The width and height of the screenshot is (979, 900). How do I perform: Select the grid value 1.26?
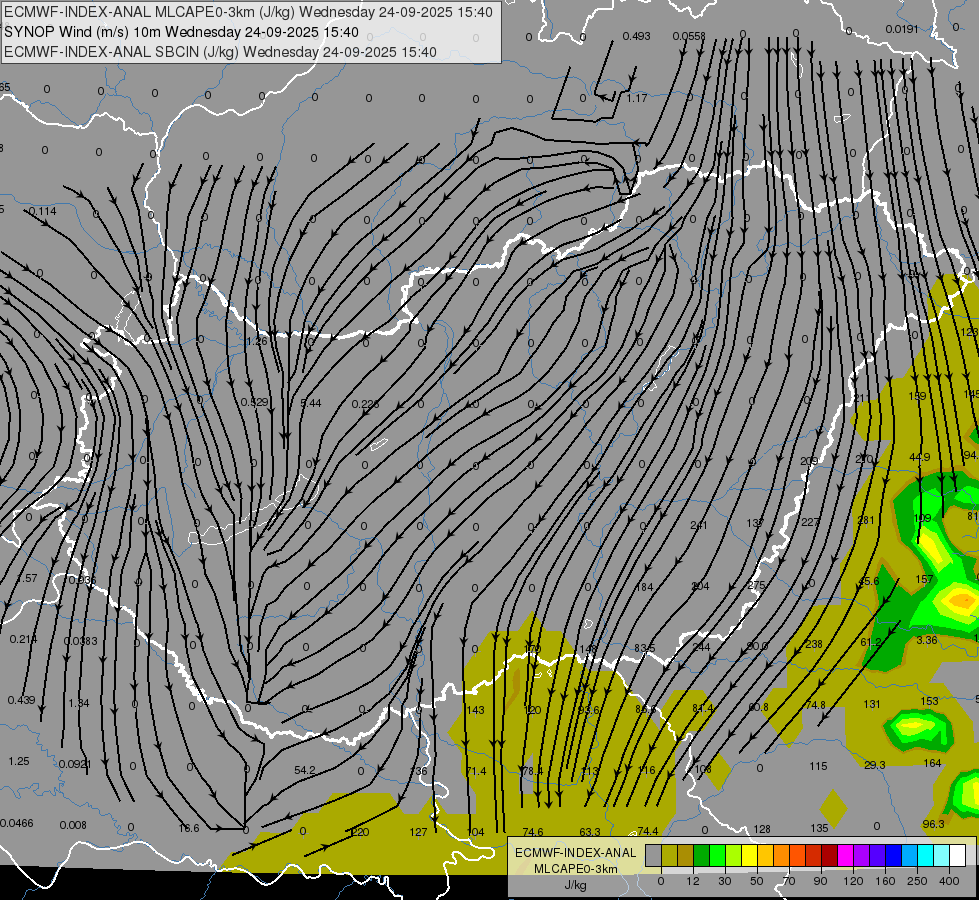tap(257, 341)
